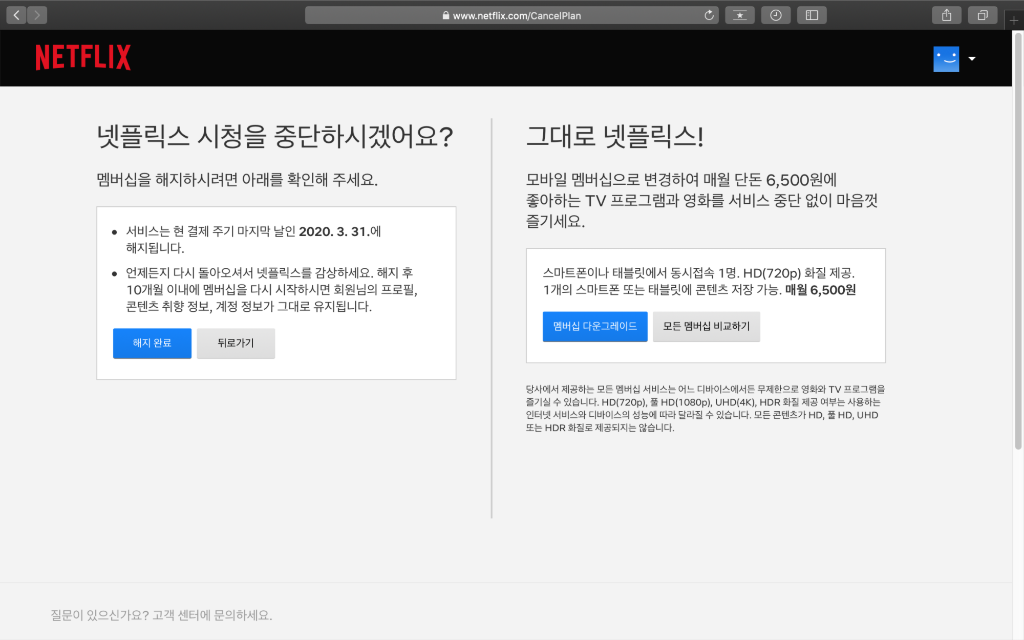Click the page vertical scrollbar
This screenshot has height=640, width=1024.
[1017, 242]
